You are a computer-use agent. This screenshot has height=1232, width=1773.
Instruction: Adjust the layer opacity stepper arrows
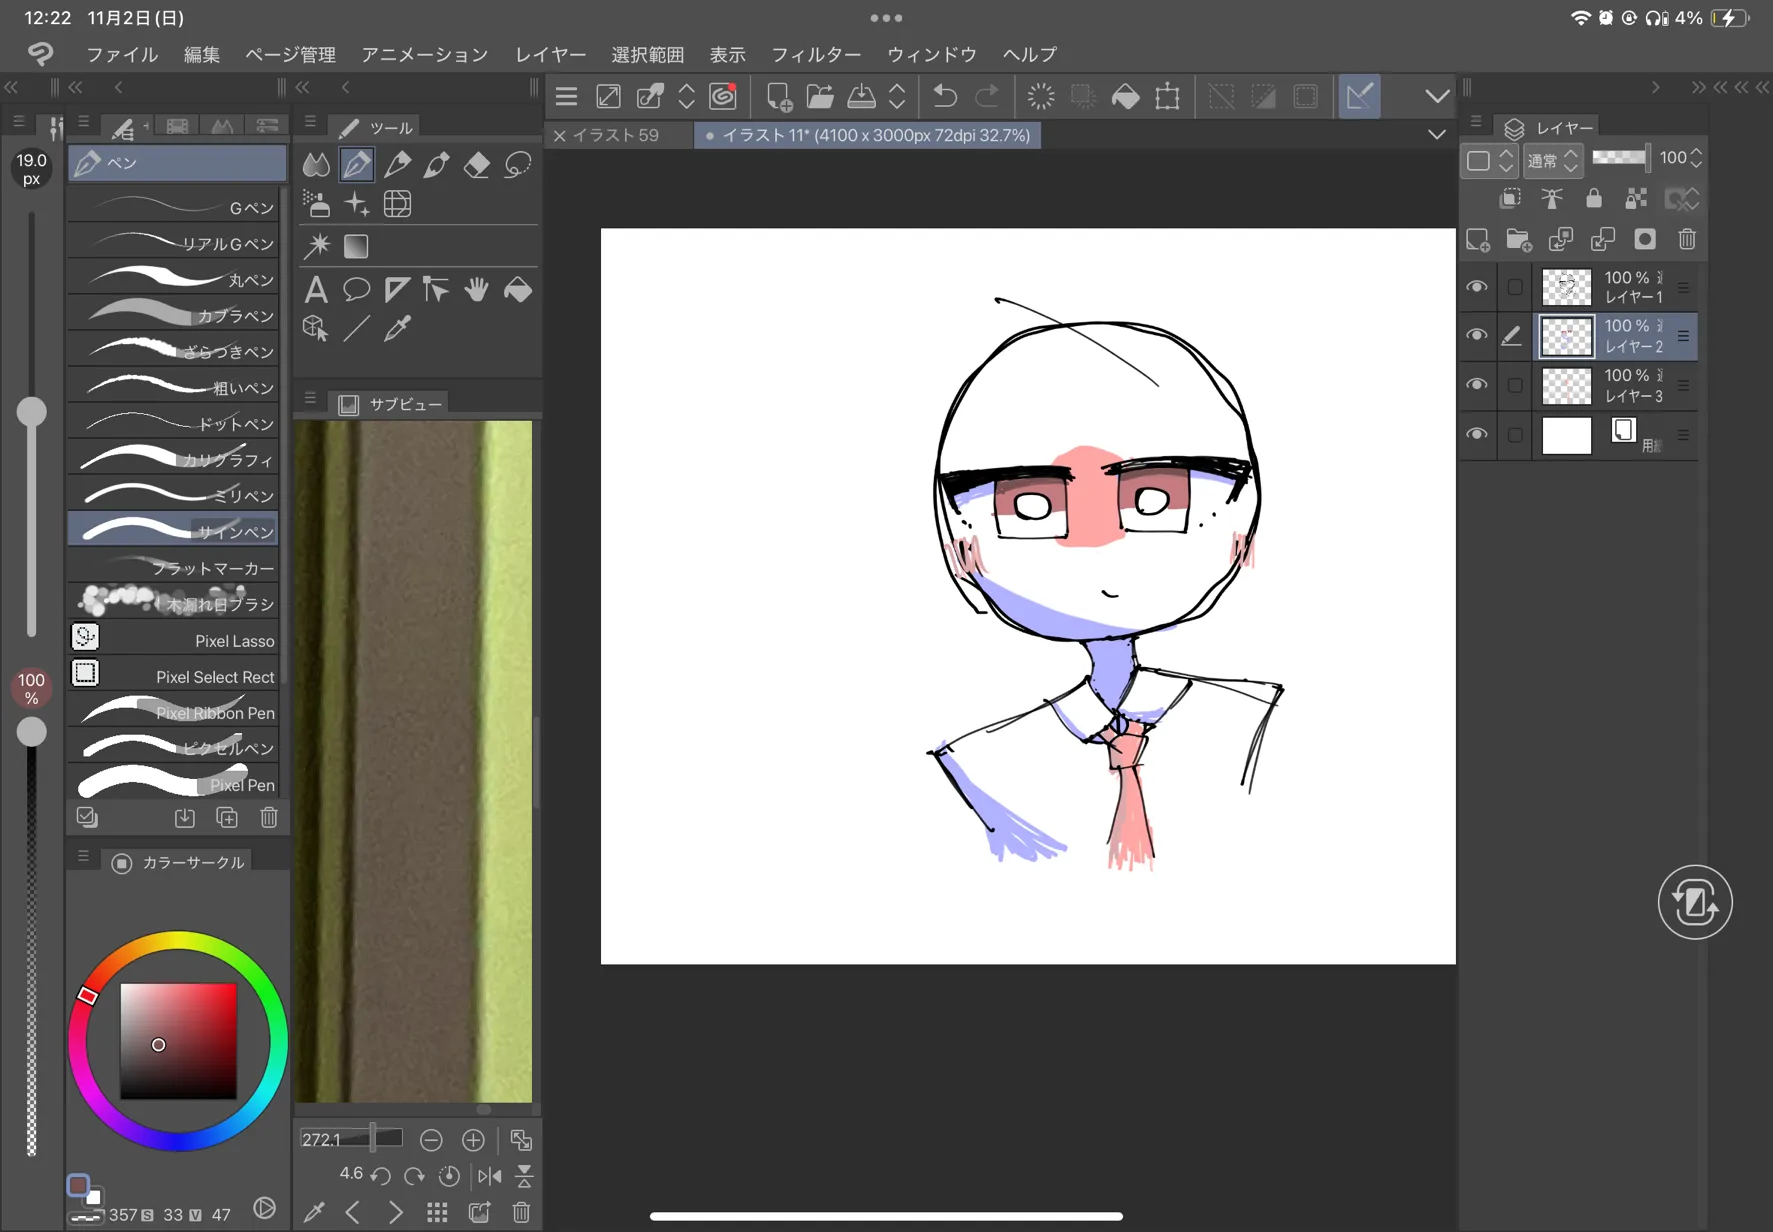[1696, 158]
